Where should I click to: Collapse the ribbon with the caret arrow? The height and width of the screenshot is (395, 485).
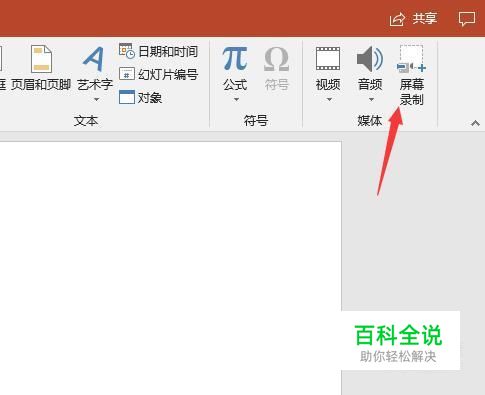point(475,123)
